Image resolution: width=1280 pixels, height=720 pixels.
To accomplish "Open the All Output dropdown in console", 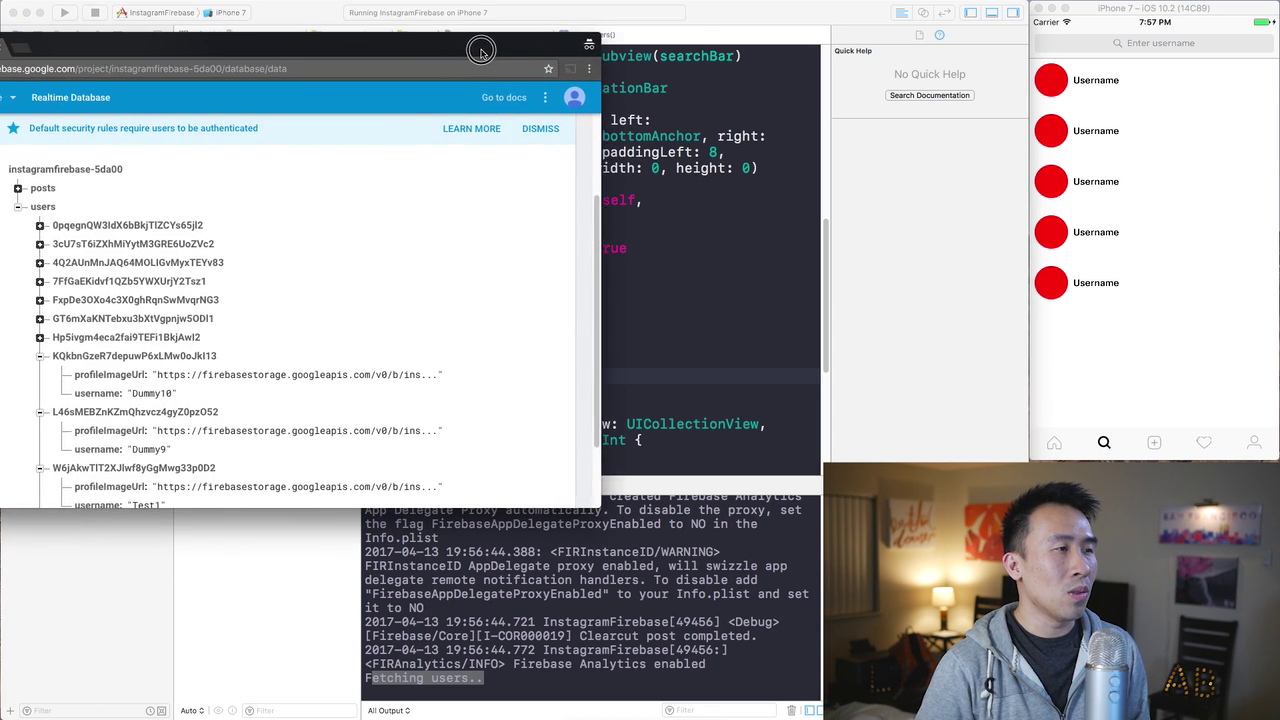I will pos(389,711).
